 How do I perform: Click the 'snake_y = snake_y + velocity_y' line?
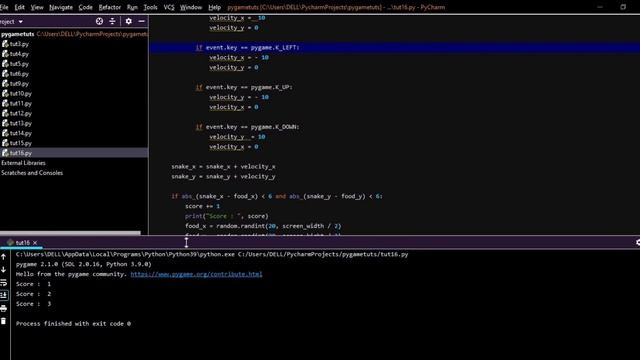[223, 177]
